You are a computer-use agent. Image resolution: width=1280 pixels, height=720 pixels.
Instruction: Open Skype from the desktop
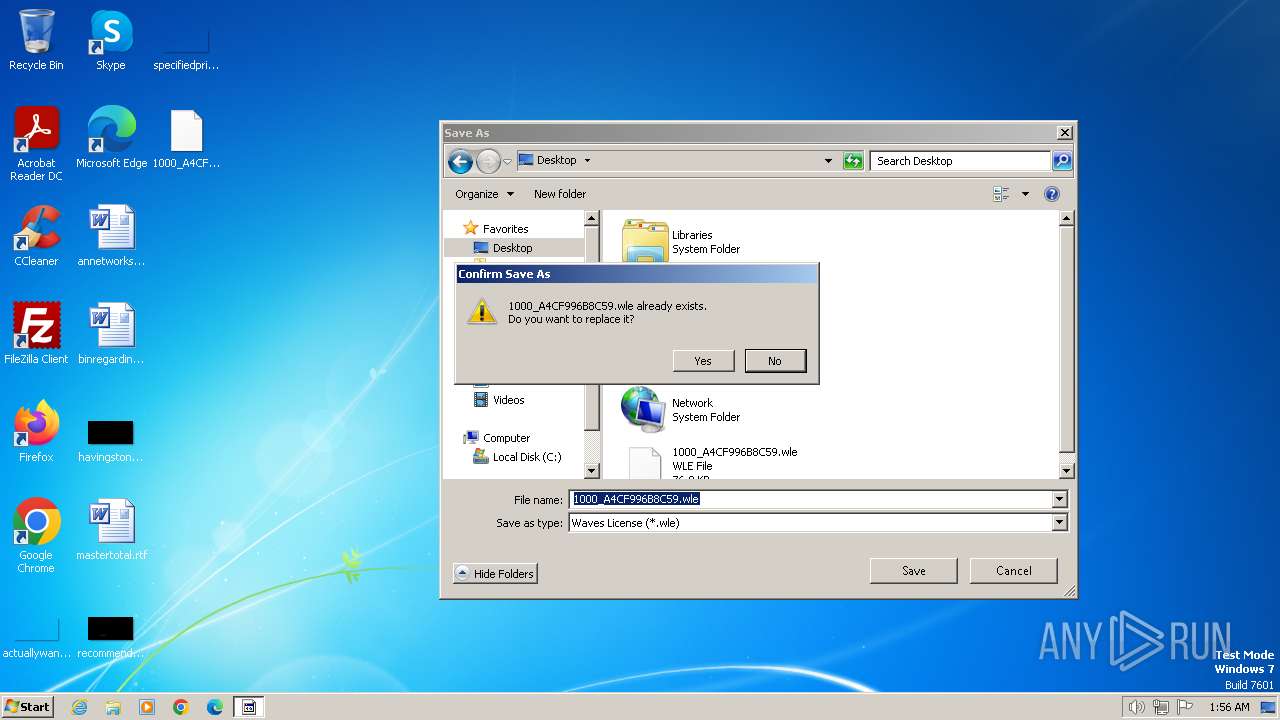point(110,40)
